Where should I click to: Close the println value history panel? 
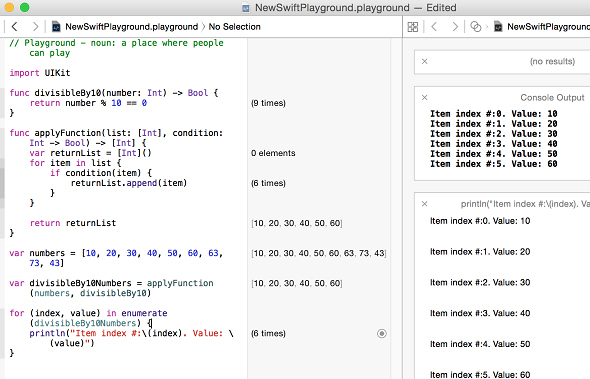click(424, 204)
